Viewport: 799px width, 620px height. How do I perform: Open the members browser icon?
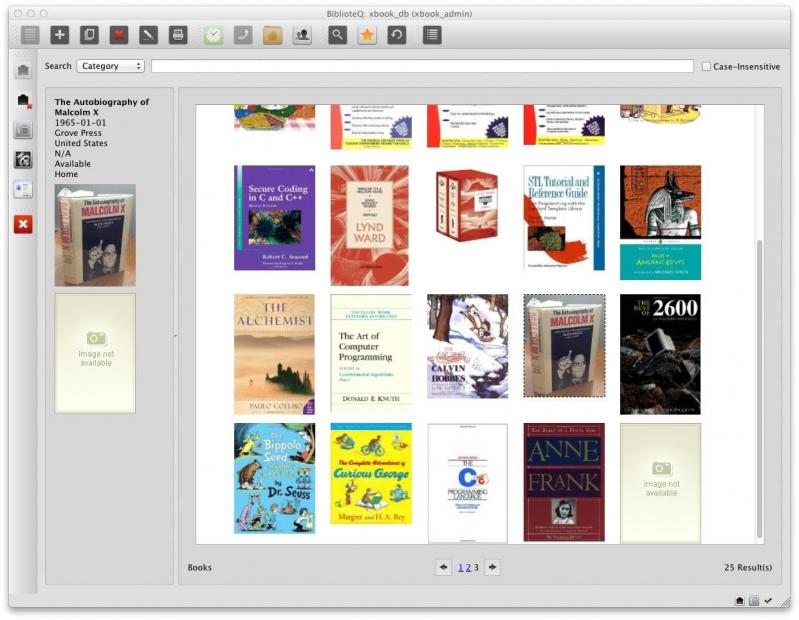click(x=302, y=35)
